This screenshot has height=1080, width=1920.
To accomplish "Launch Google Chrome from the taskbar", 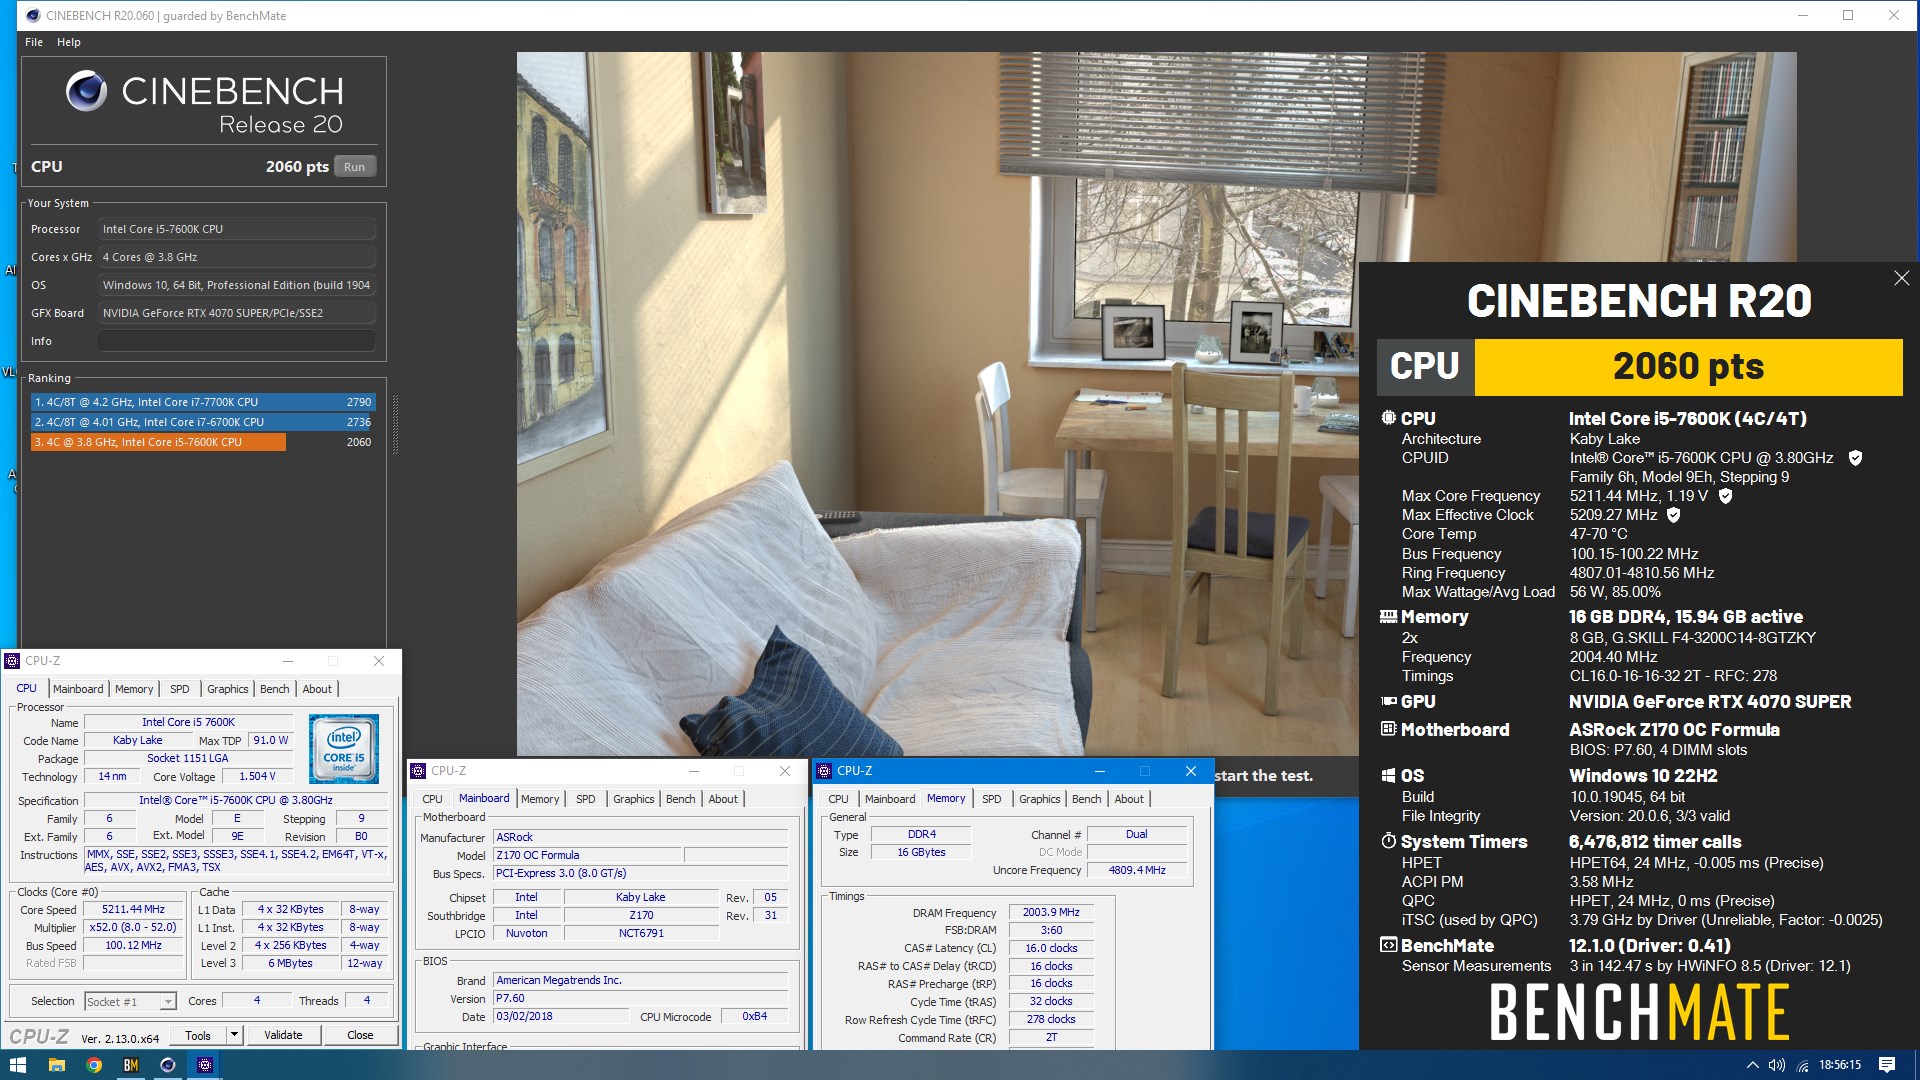I will coord(93,1065).
